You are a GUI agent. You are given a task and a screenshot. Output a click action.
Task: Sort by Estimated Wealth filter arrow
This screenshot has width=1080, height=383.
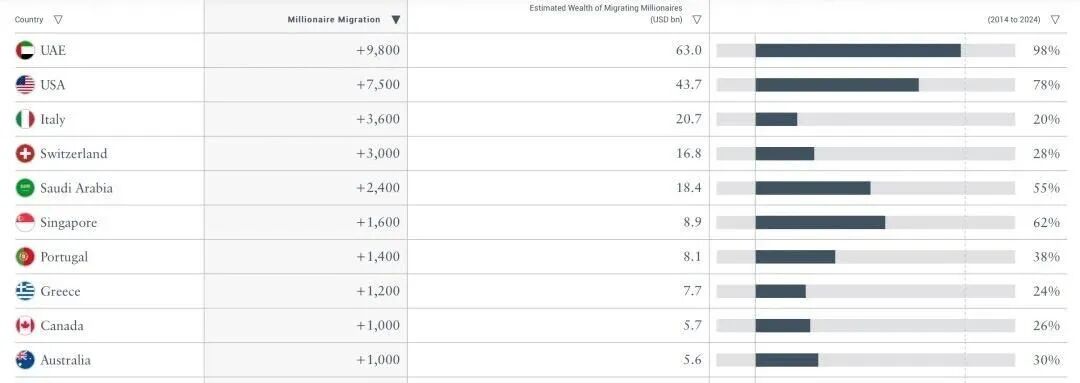pos(697,20)
